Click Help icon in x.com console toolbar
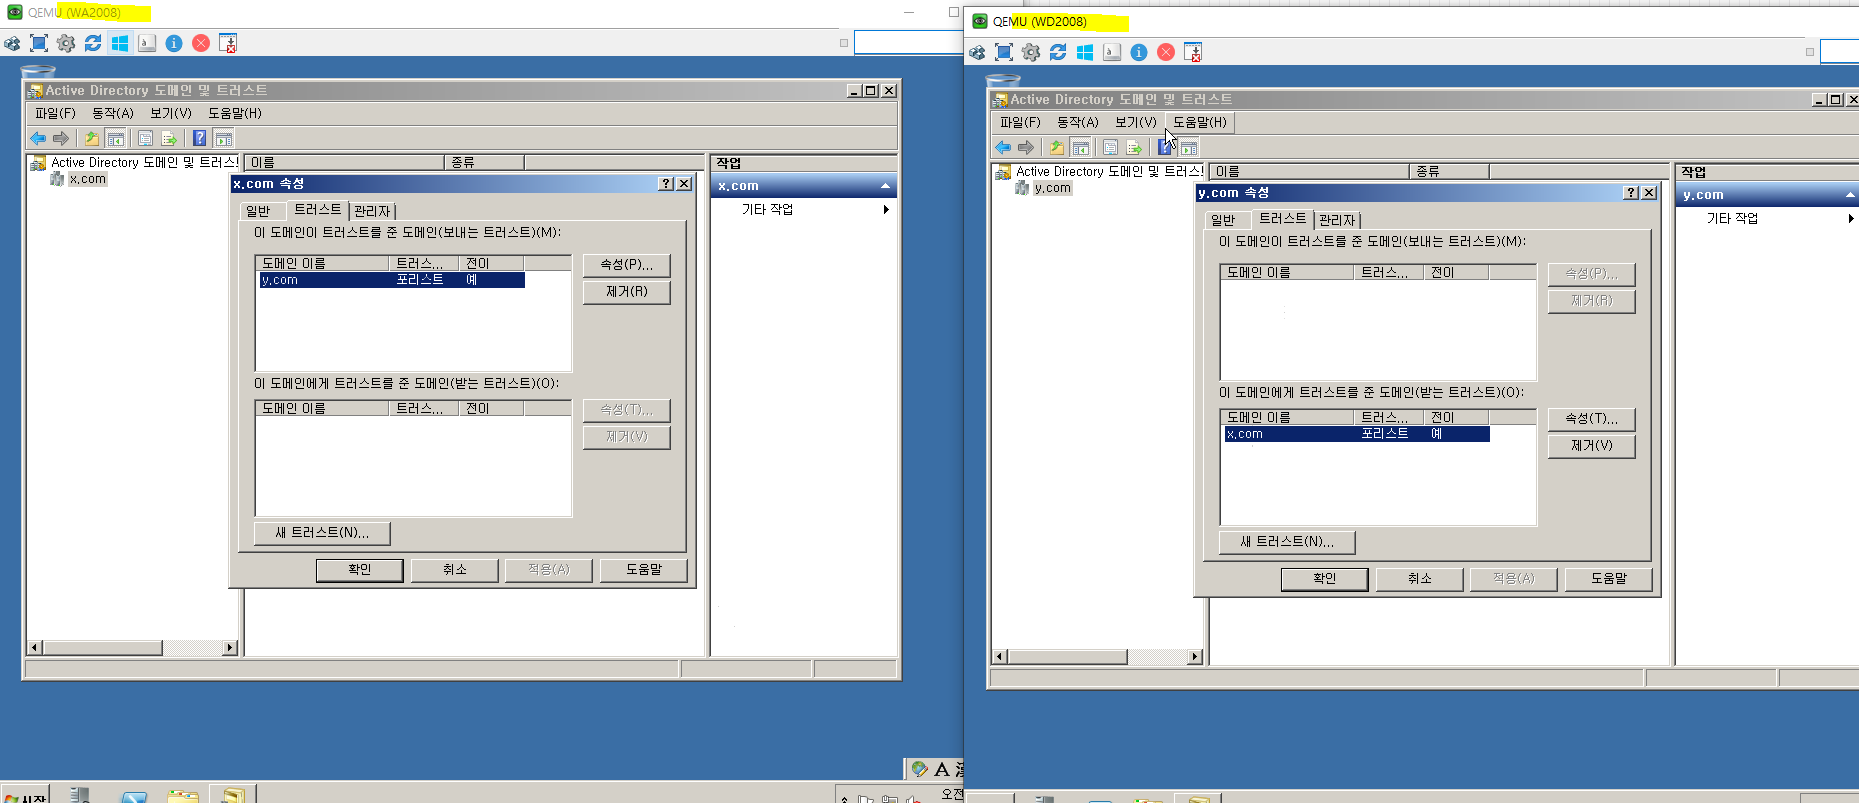1859x803 pixels. 200,138
